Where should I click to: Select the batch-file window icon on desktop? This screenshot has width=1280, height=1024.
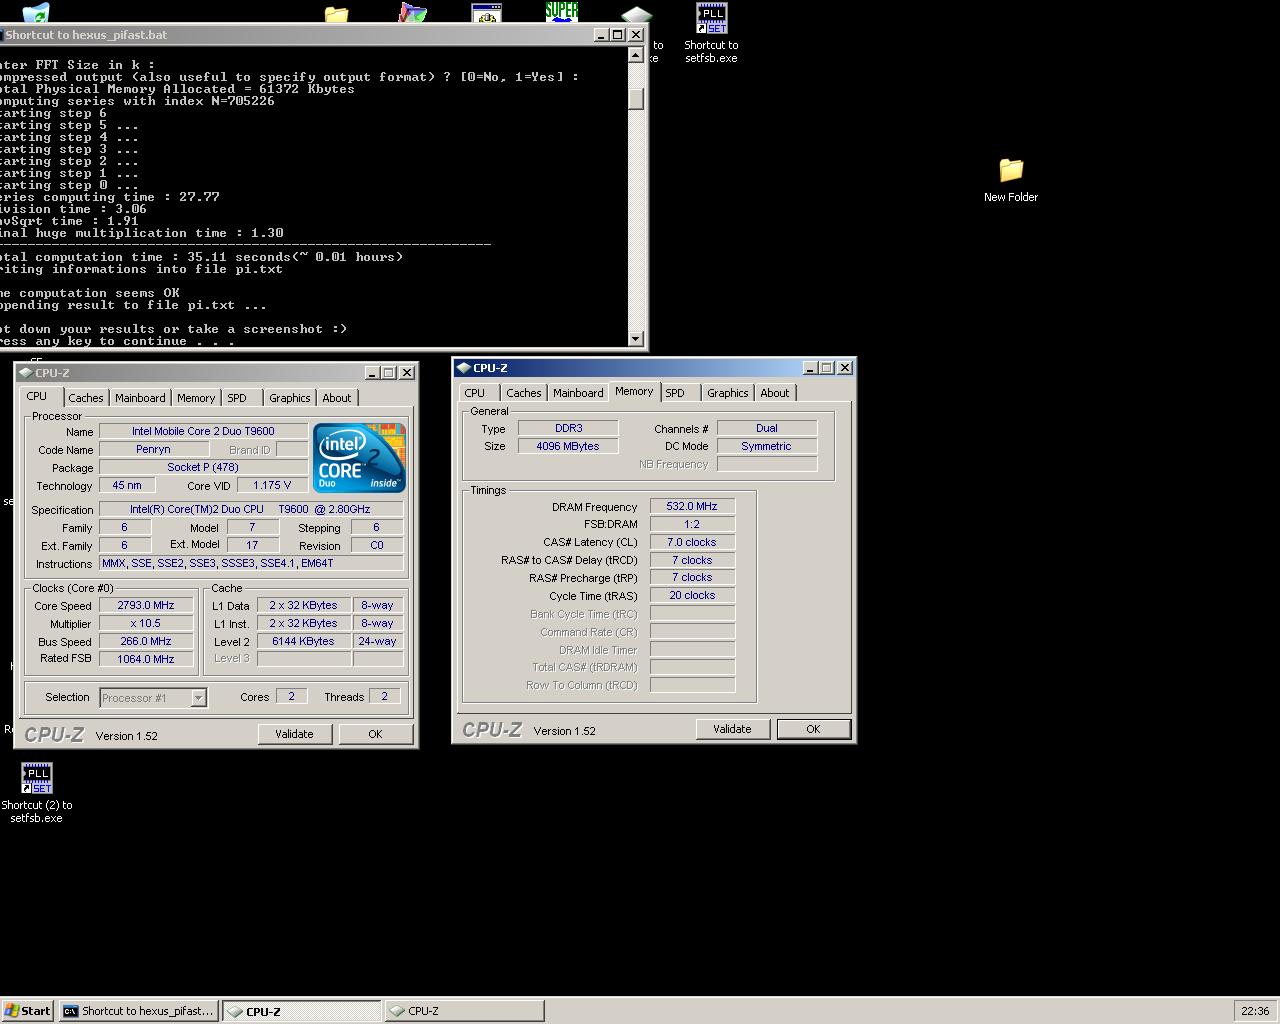tap(487, 13)
